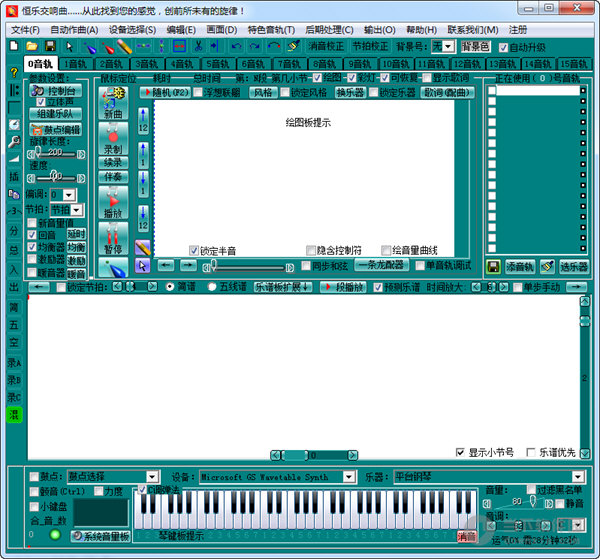Screen dimensions: 600x559
Task: Click the 播放 play button
Action: point(113,202)
